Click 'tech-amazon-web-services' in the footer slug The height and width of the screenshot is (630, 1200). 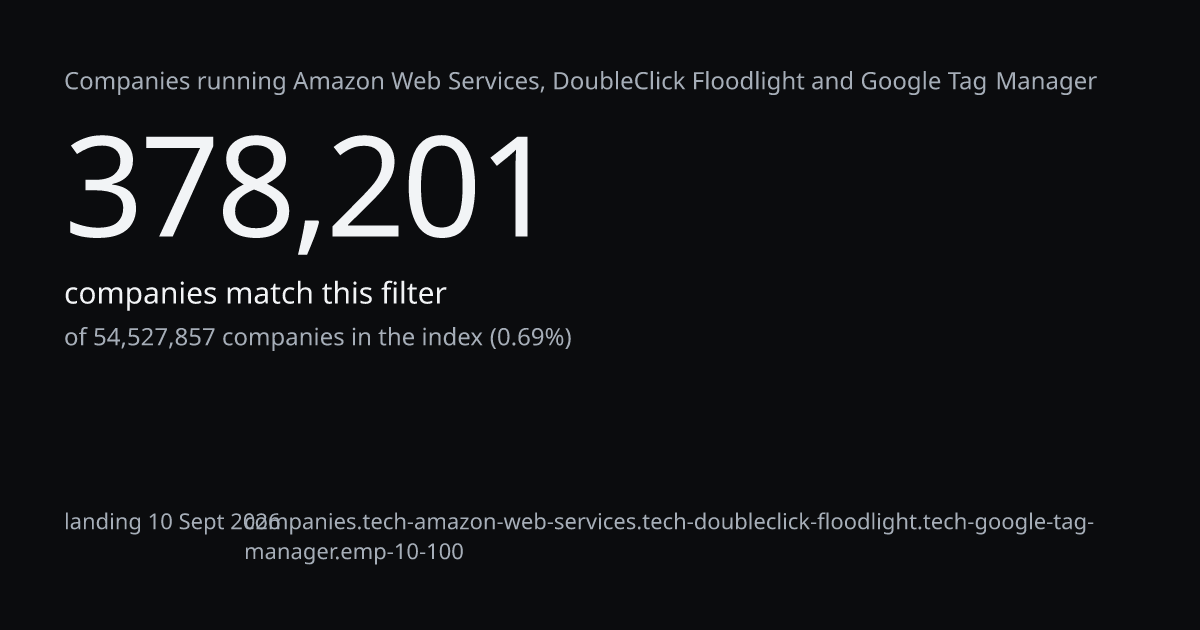(499, 522)
